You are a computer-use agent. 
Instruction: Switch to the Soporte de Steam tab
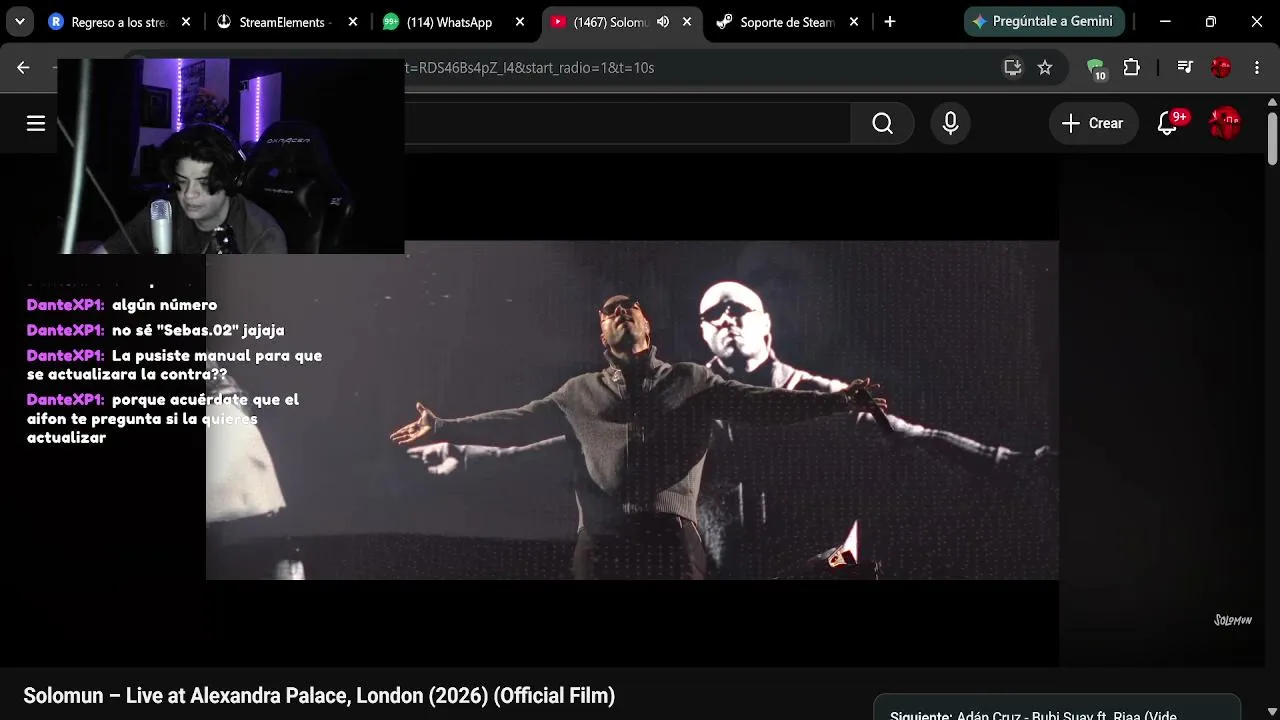click(x=786, y=22)
